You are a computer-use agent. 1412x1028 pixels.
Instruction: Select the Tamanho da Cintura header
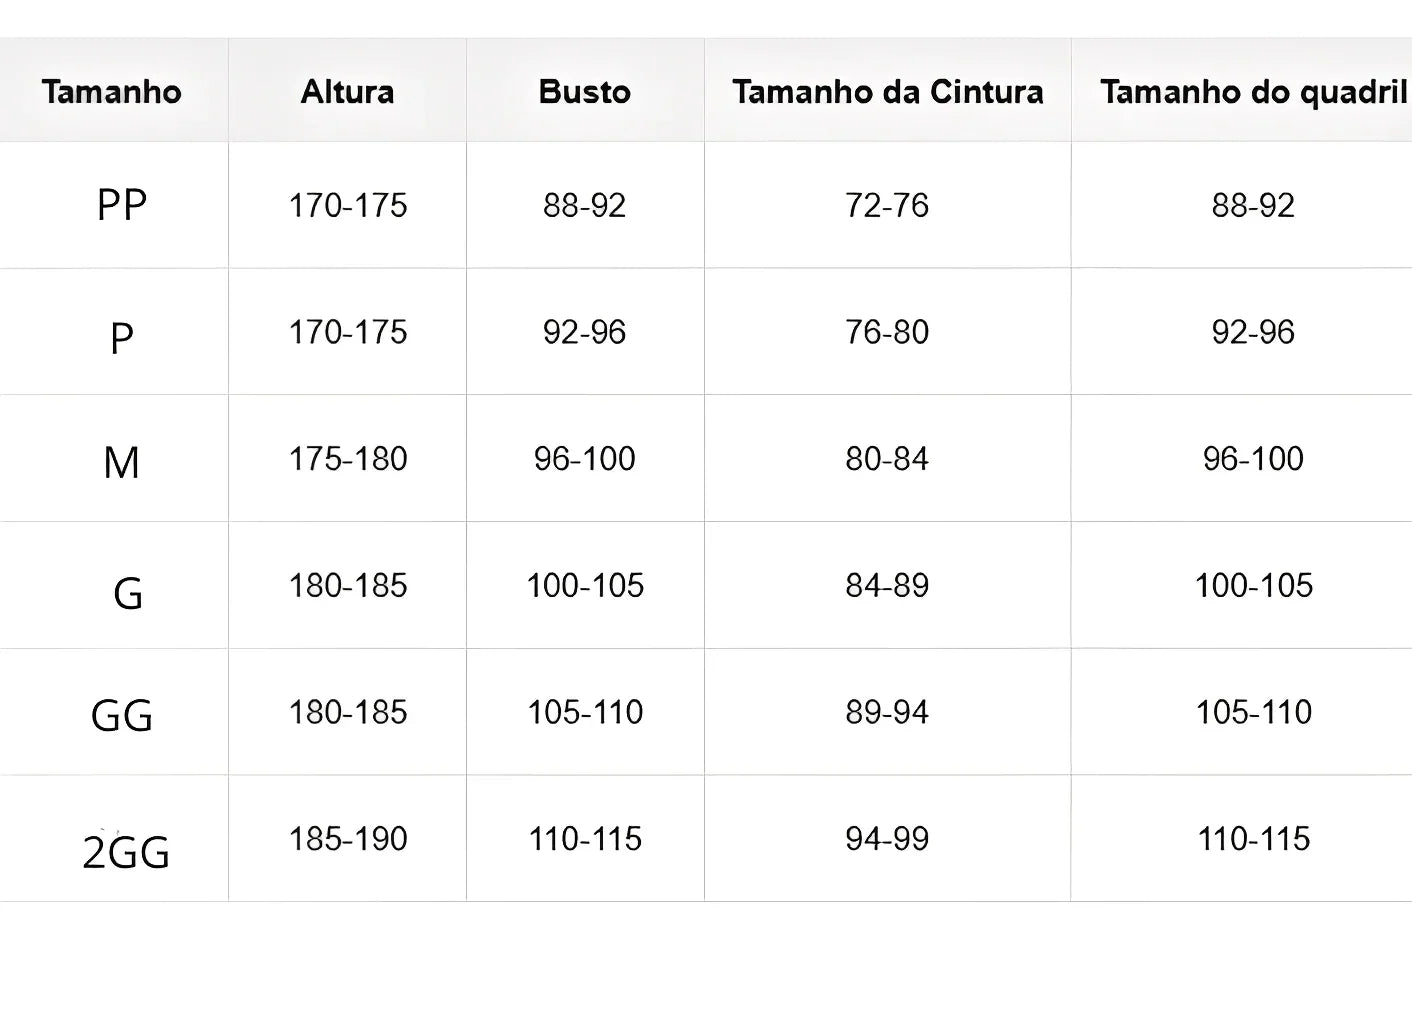click(887, 92)
